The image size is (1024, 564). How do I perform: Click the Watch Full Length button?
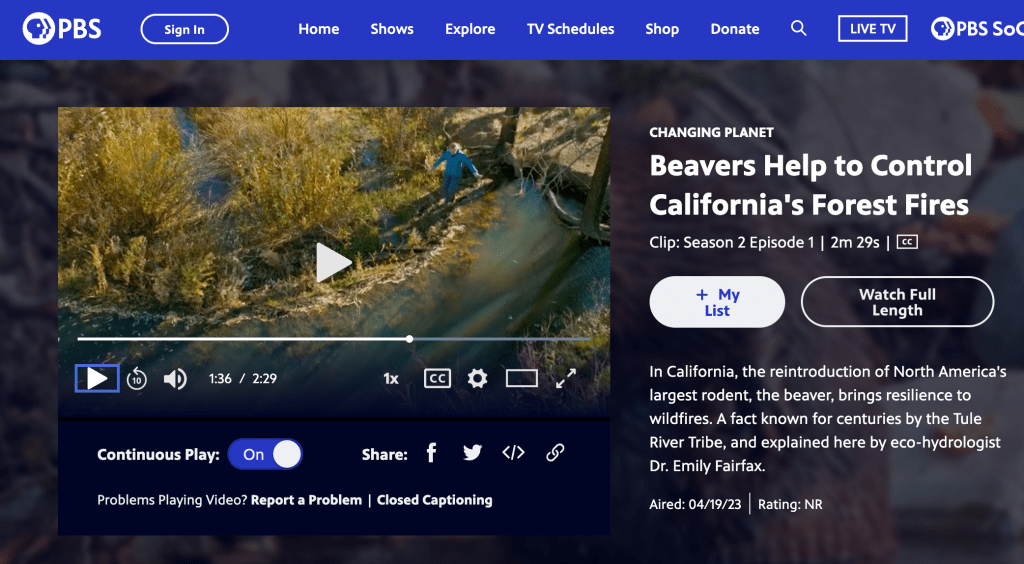[897, 302]
